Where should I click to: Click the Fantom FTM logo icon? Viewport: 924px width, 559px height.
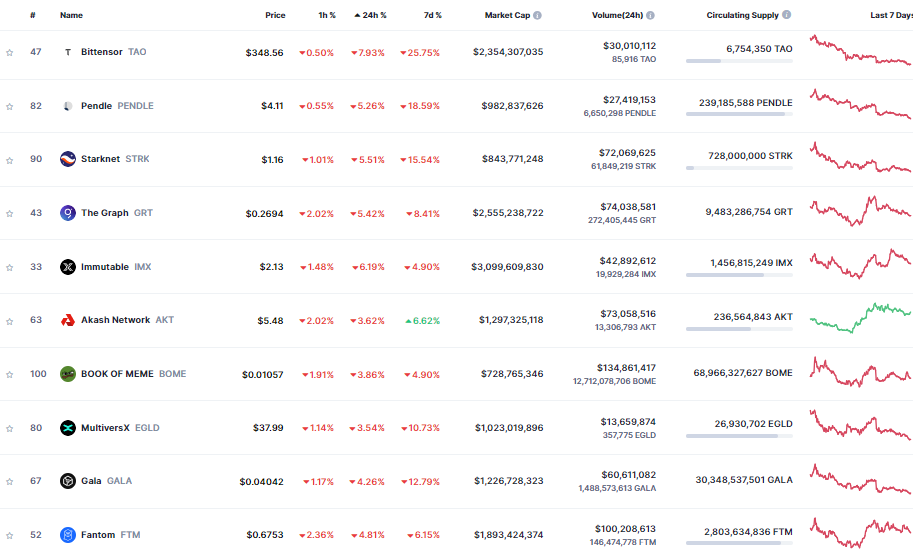click(68, 535)
